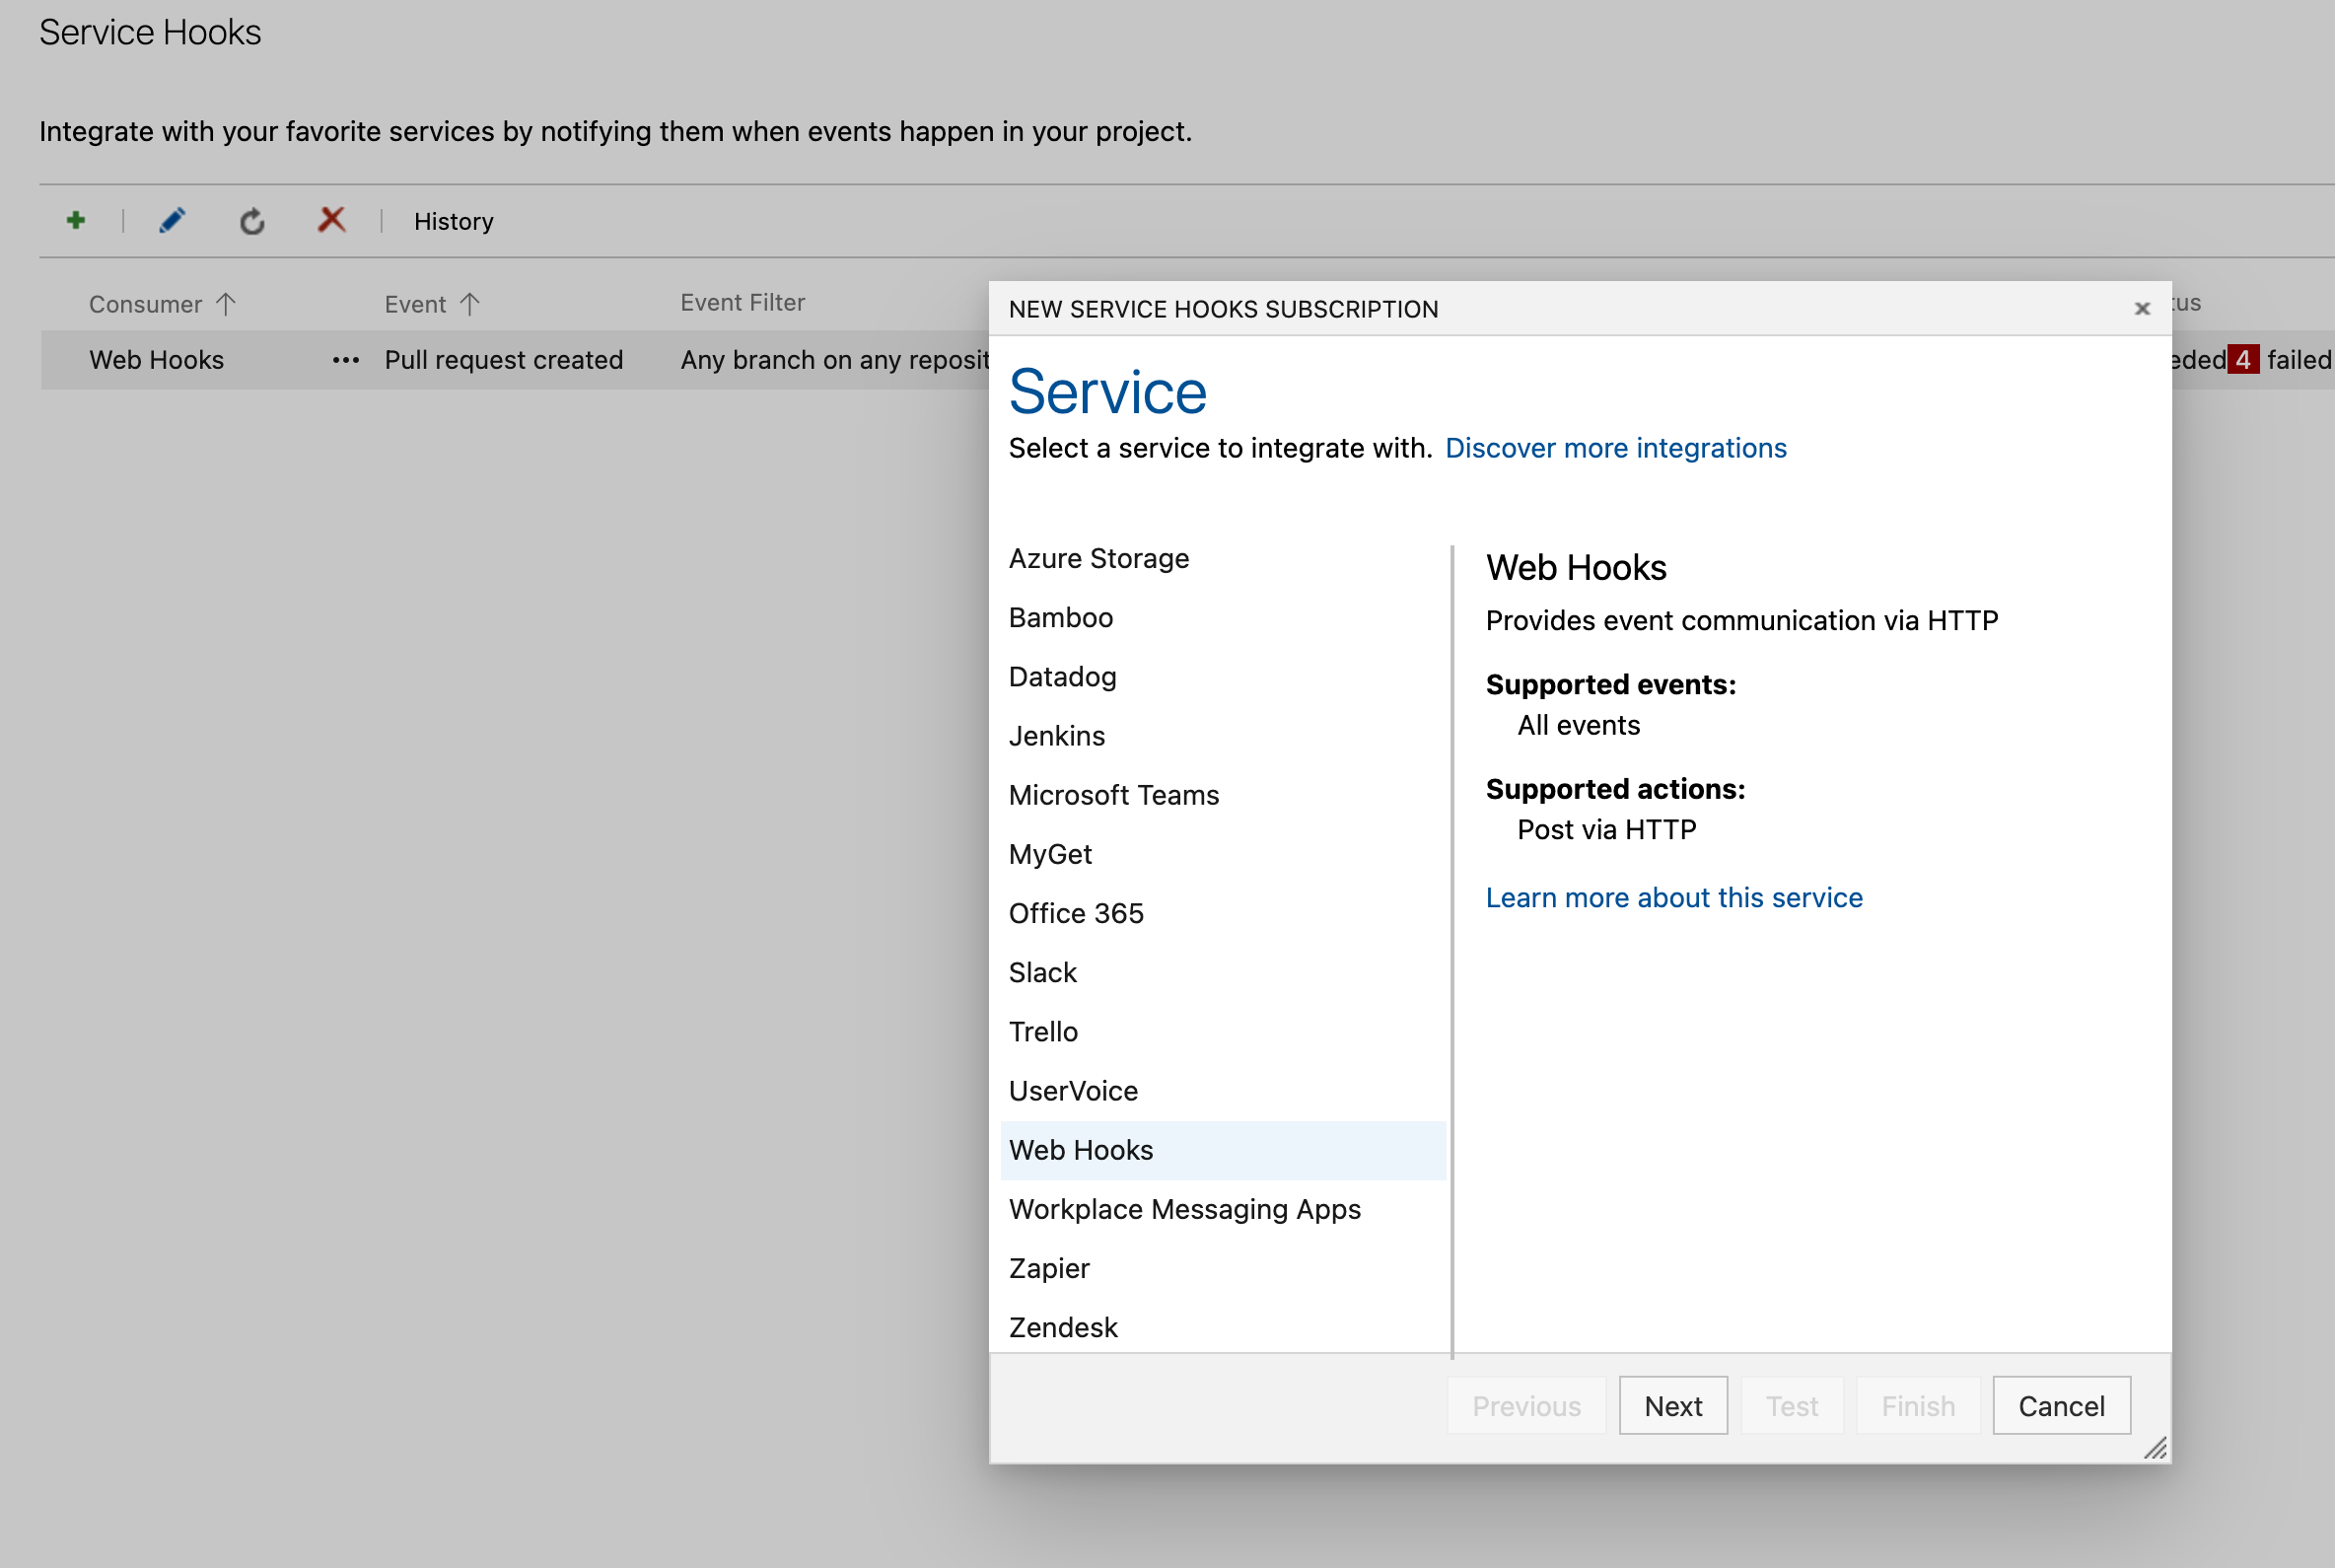Pick Office 365 from the services
The height and width of the screenshot is (1568, 2335).
coord(1223,913)
